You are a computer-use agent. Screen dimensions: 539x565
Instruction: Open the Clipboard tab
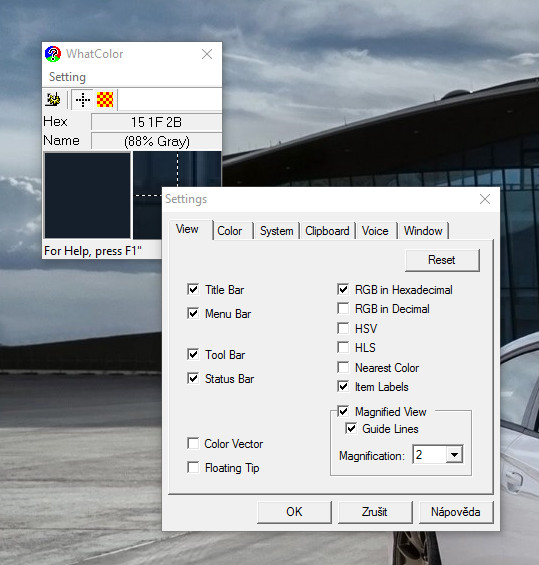tap(327, 231)
